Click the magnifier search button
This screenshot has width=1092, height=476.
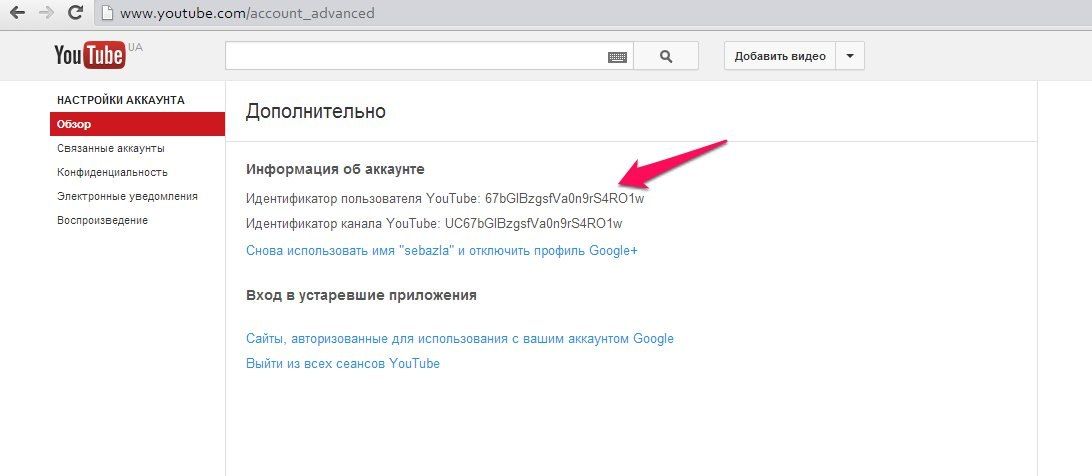[666, 56]
